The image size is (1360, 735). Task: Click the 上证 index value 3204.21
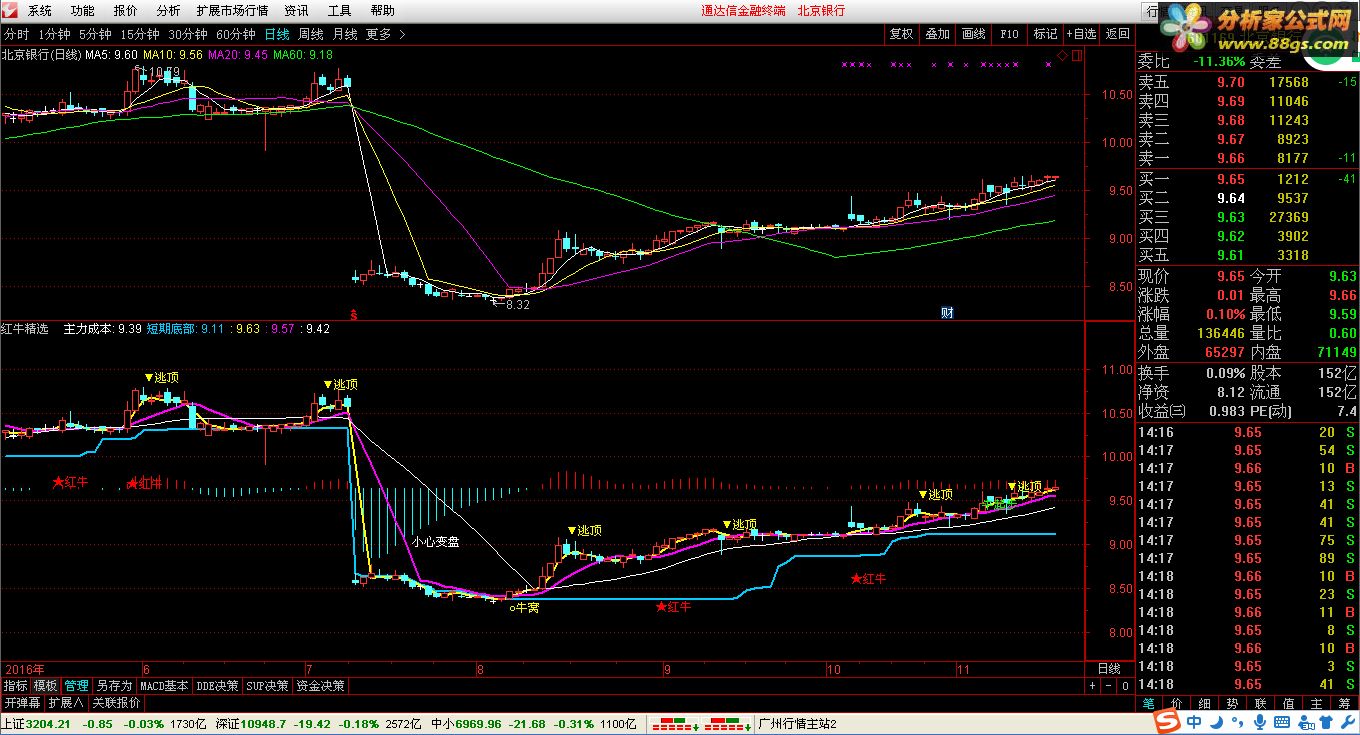click(46, 724)
